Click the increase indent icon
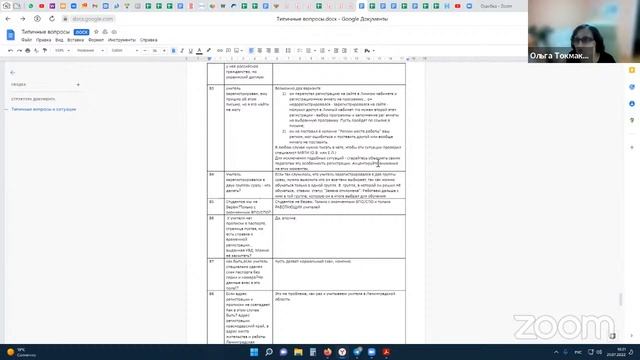This screenshot has width=640, height=360. [x=344, y=51]
